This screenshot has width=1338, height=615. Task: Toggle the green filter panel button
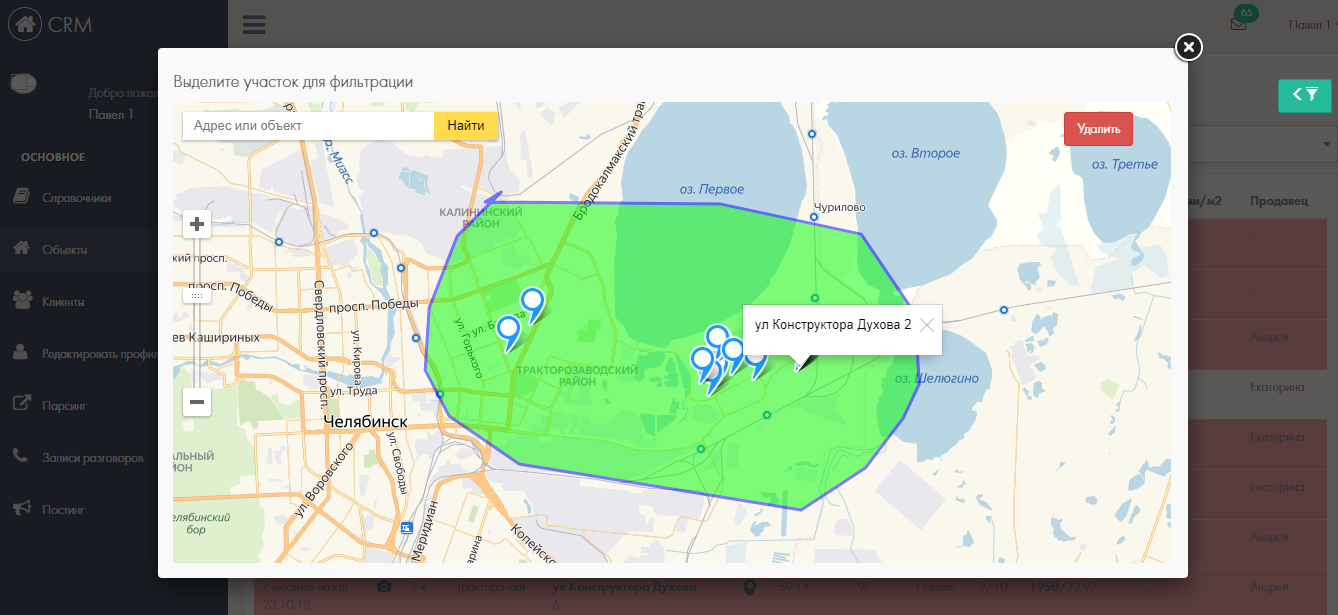(x=1304, y=95)
